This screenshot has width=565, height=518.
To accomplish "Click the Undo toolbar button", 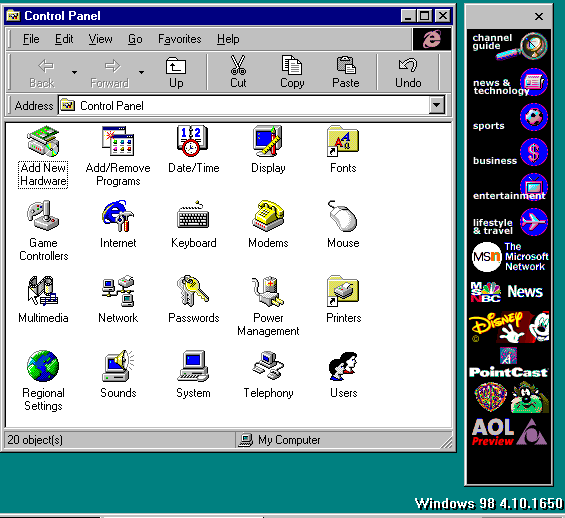I will (408, 72).
